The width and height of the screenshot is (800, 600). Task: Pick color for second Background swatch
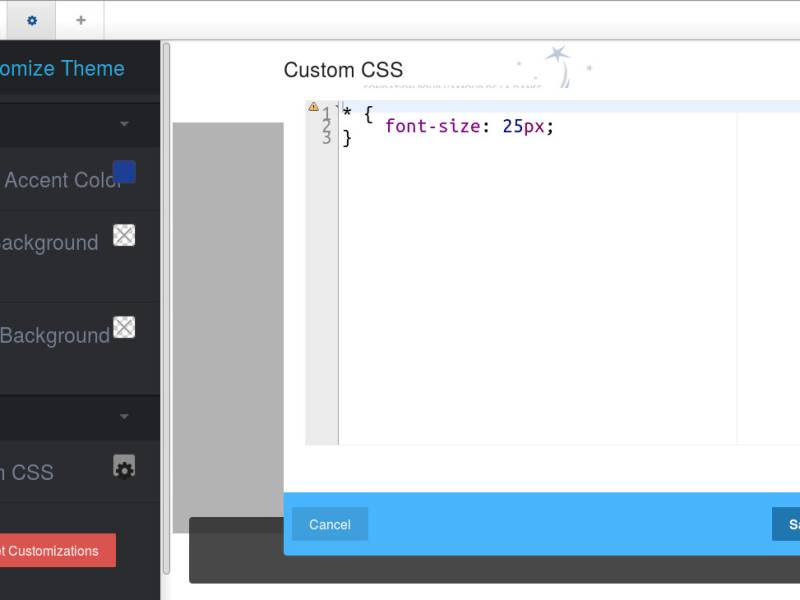click(124, 327)
